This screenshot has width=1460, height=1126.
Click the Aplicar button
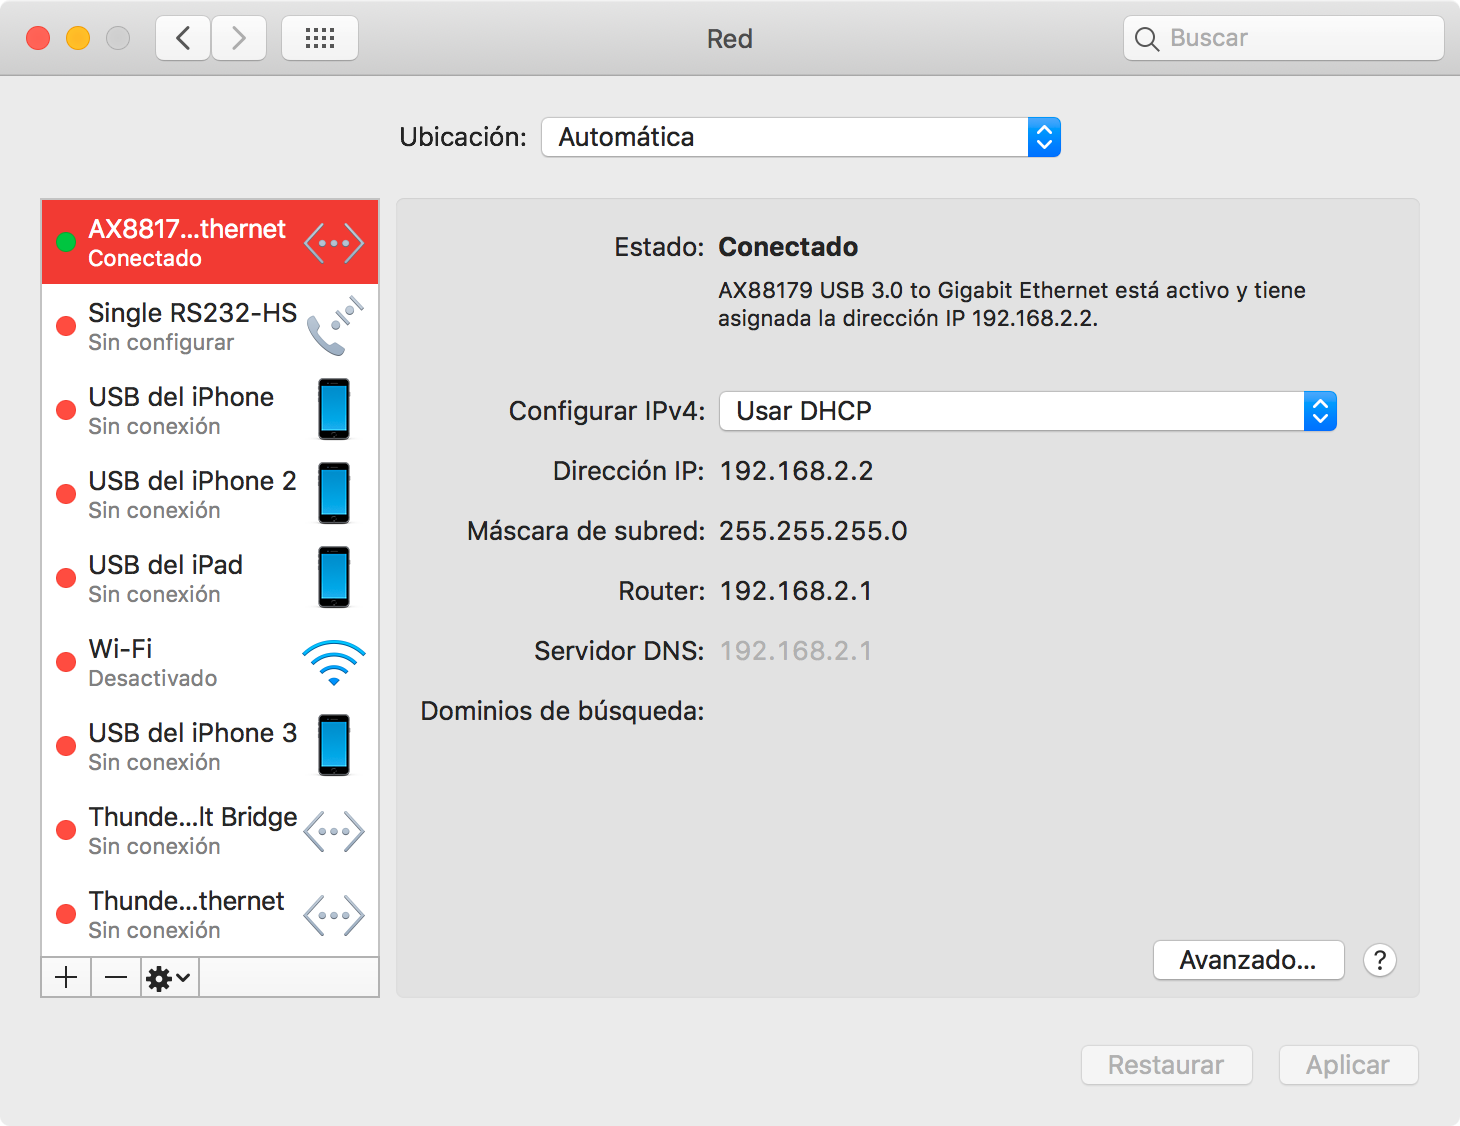click(1348, 1065)
